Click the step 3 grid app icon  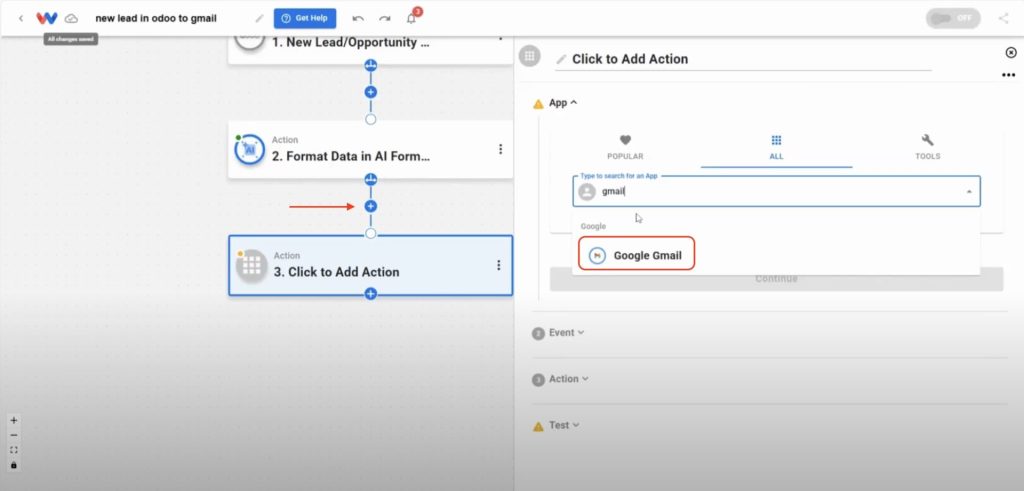coord(252,266)
